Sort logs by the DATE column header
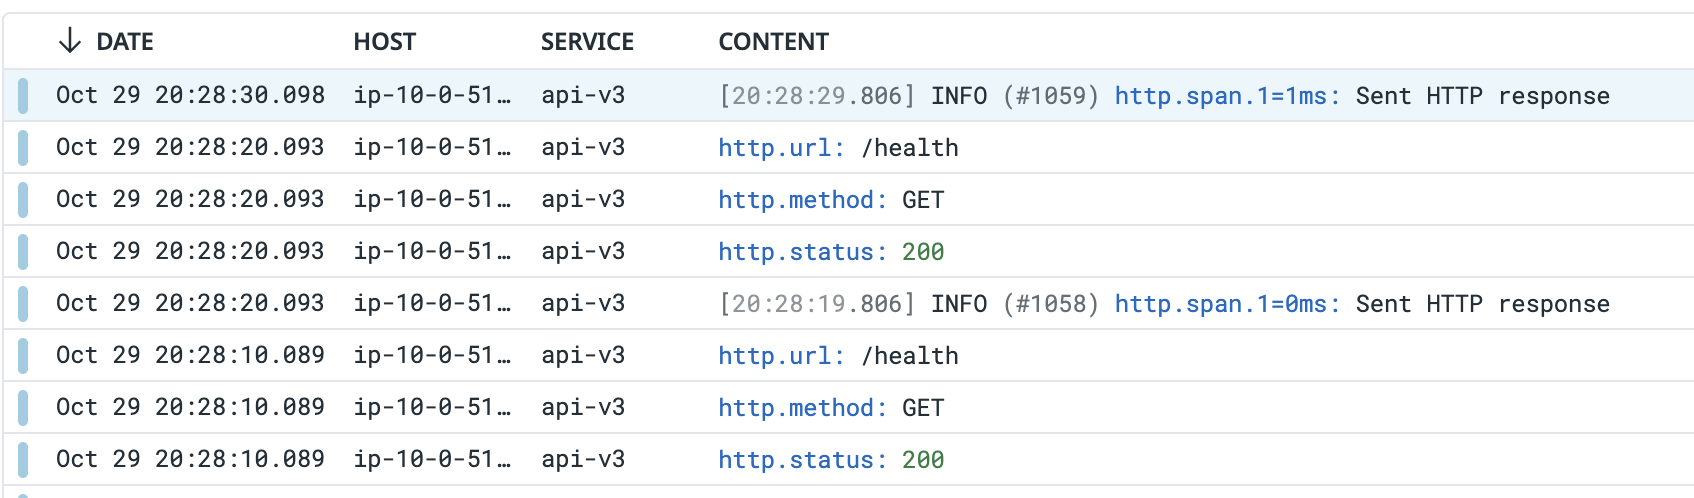The width and height of the screenshot is (1694, 498). click(x=125, y=42)
